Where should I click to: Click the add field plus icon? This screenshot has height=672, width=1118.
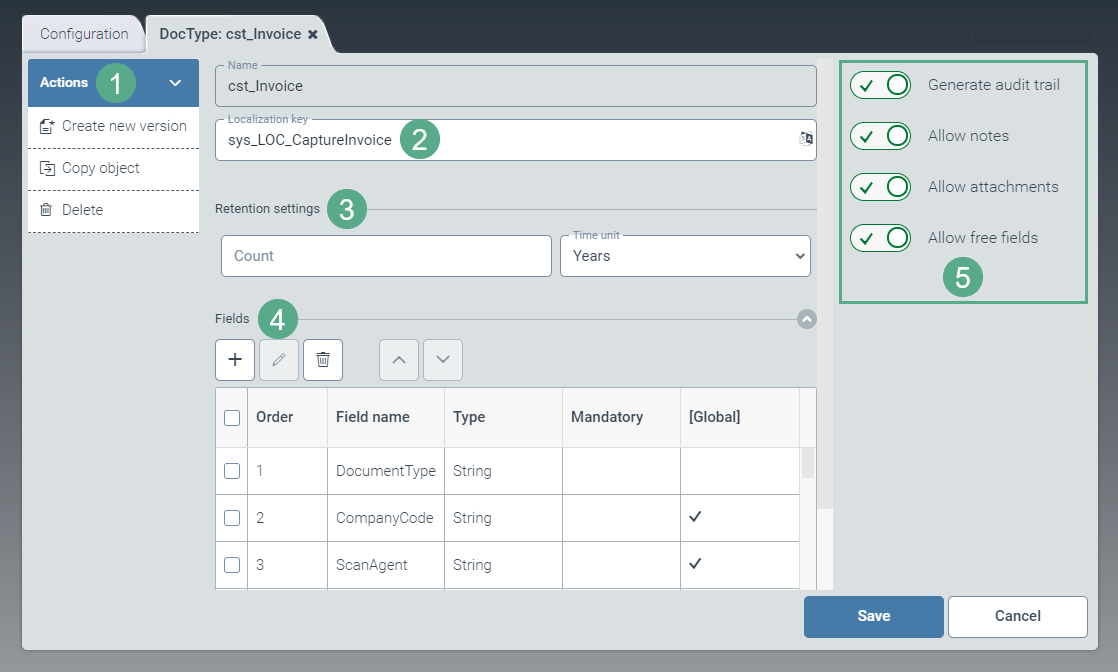[235, 360]
